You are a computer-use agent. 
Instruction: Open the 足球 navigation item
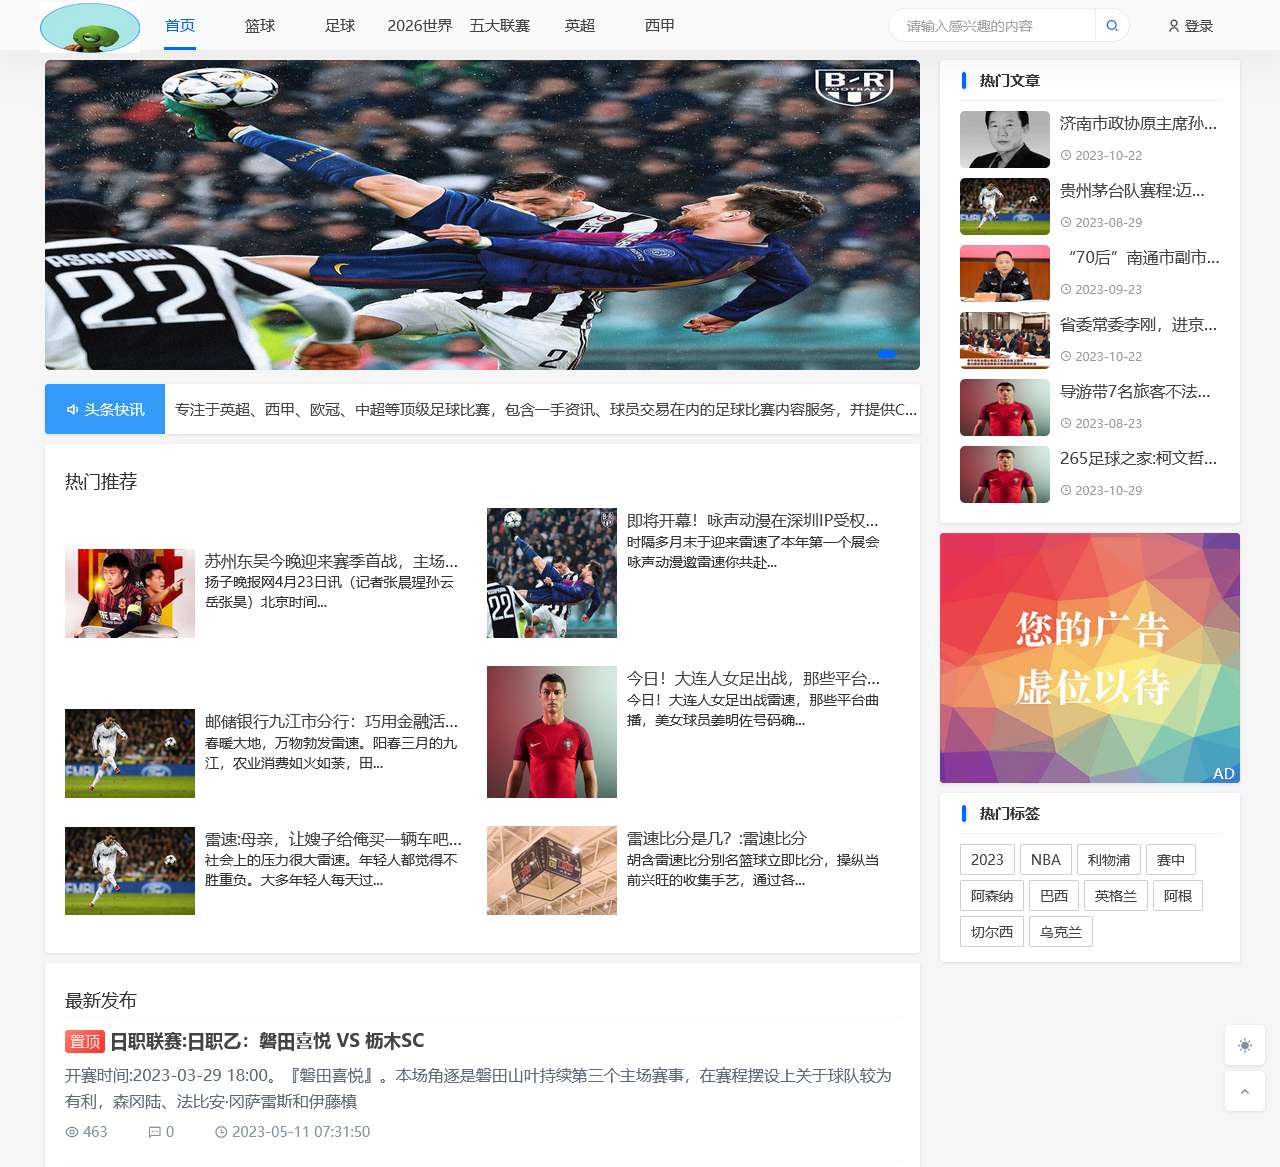coord(340,26)
